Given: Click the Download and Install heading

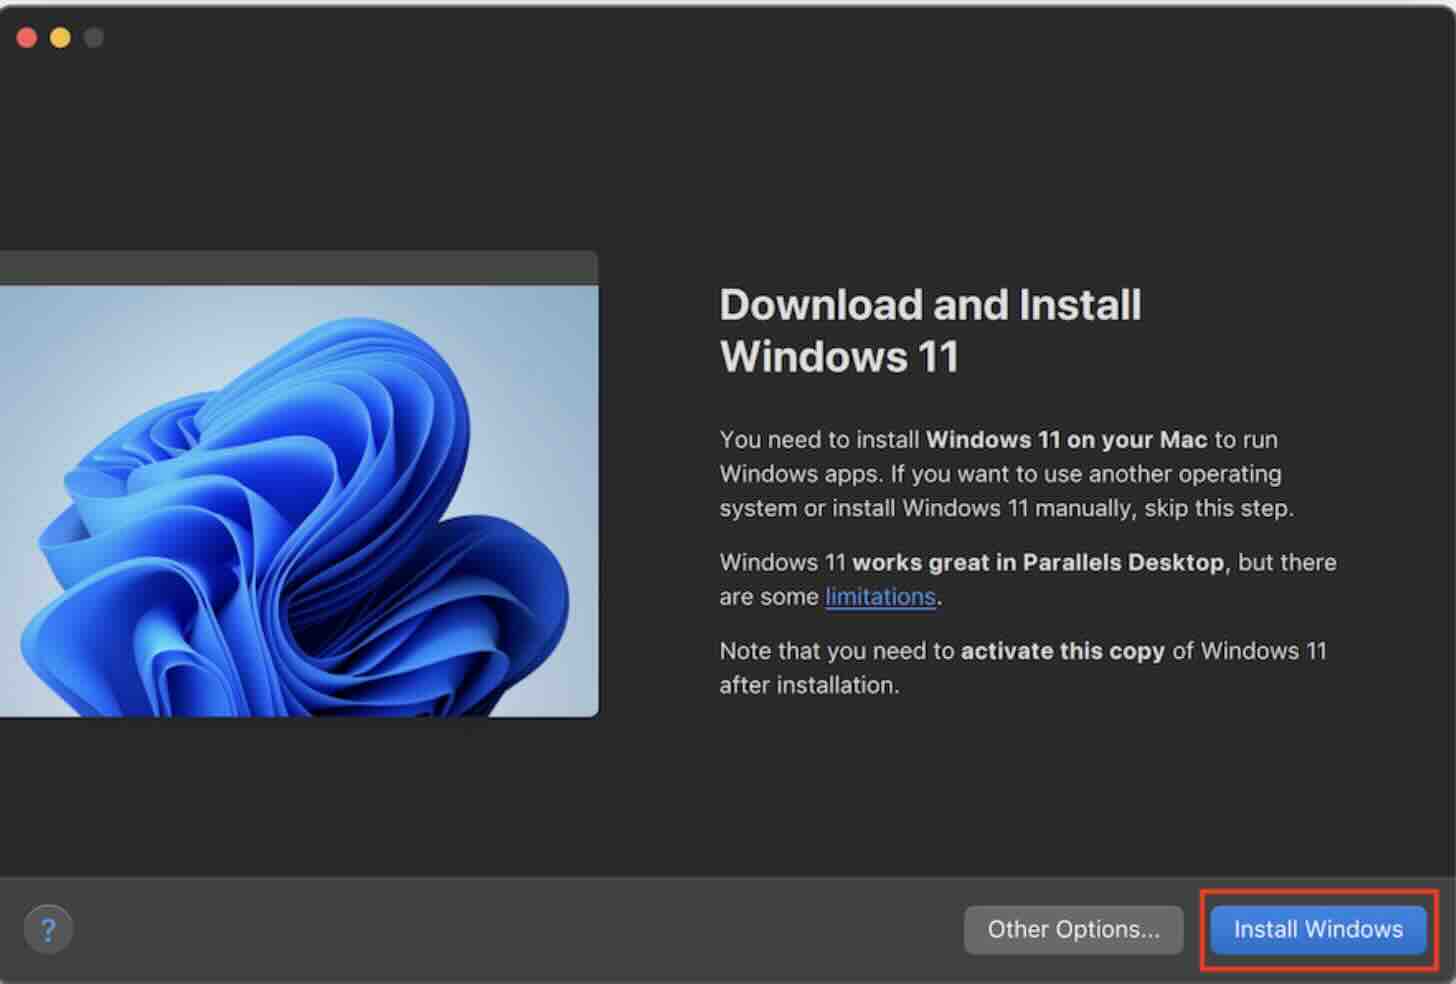Looking at the screenshot, I should [x=930, y=305].
